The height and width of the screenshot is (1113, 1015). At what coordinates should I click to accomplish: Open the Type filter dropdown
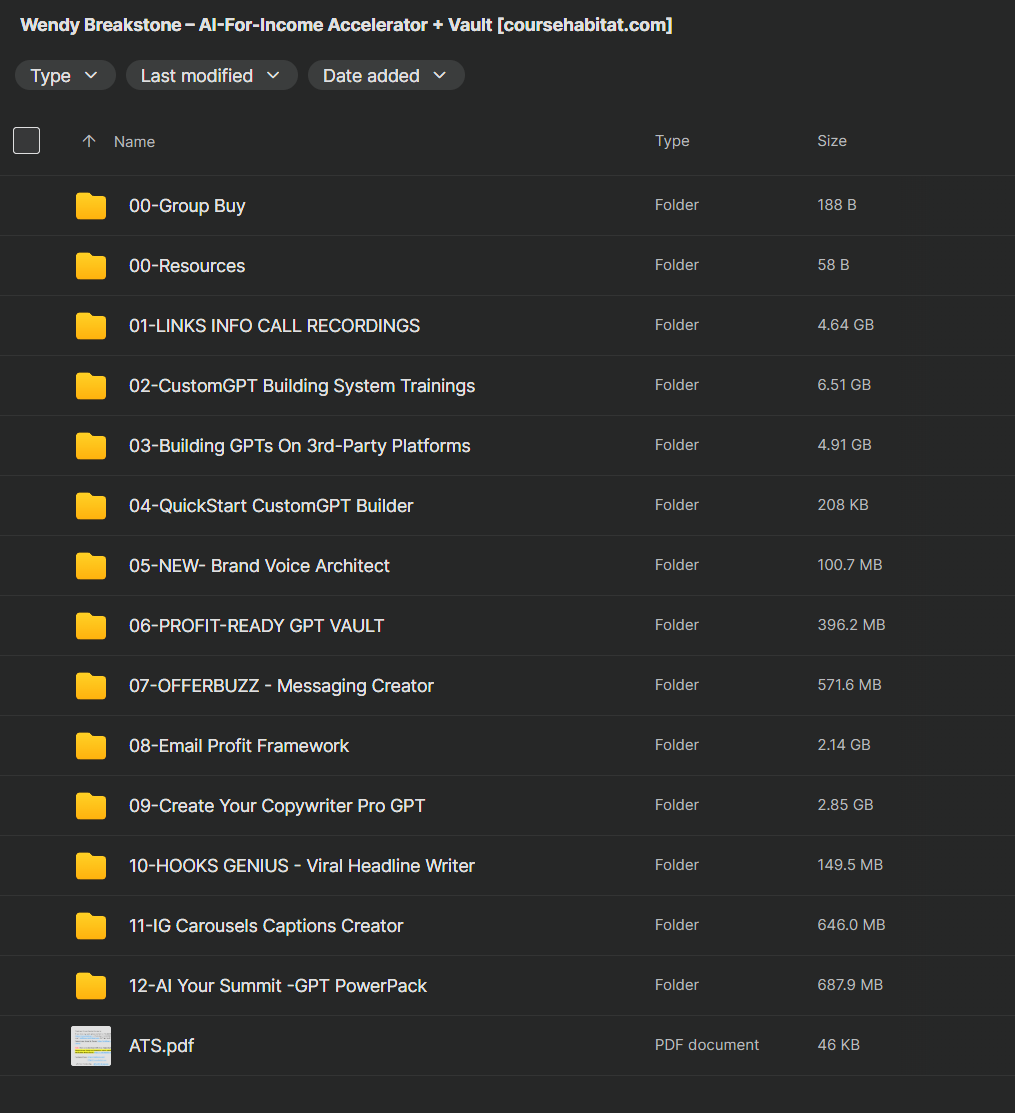[x=65, y=75]
